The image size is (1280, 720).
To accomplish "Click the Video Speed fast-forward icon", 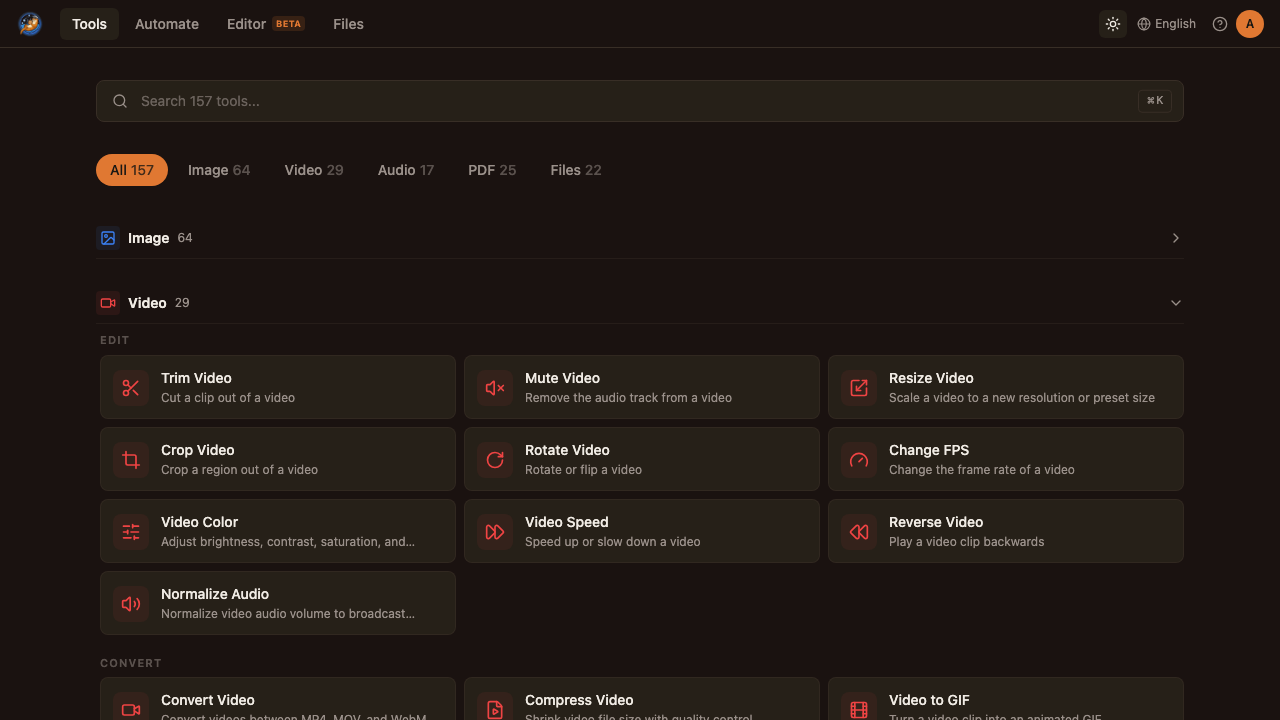I will [495, 531].
